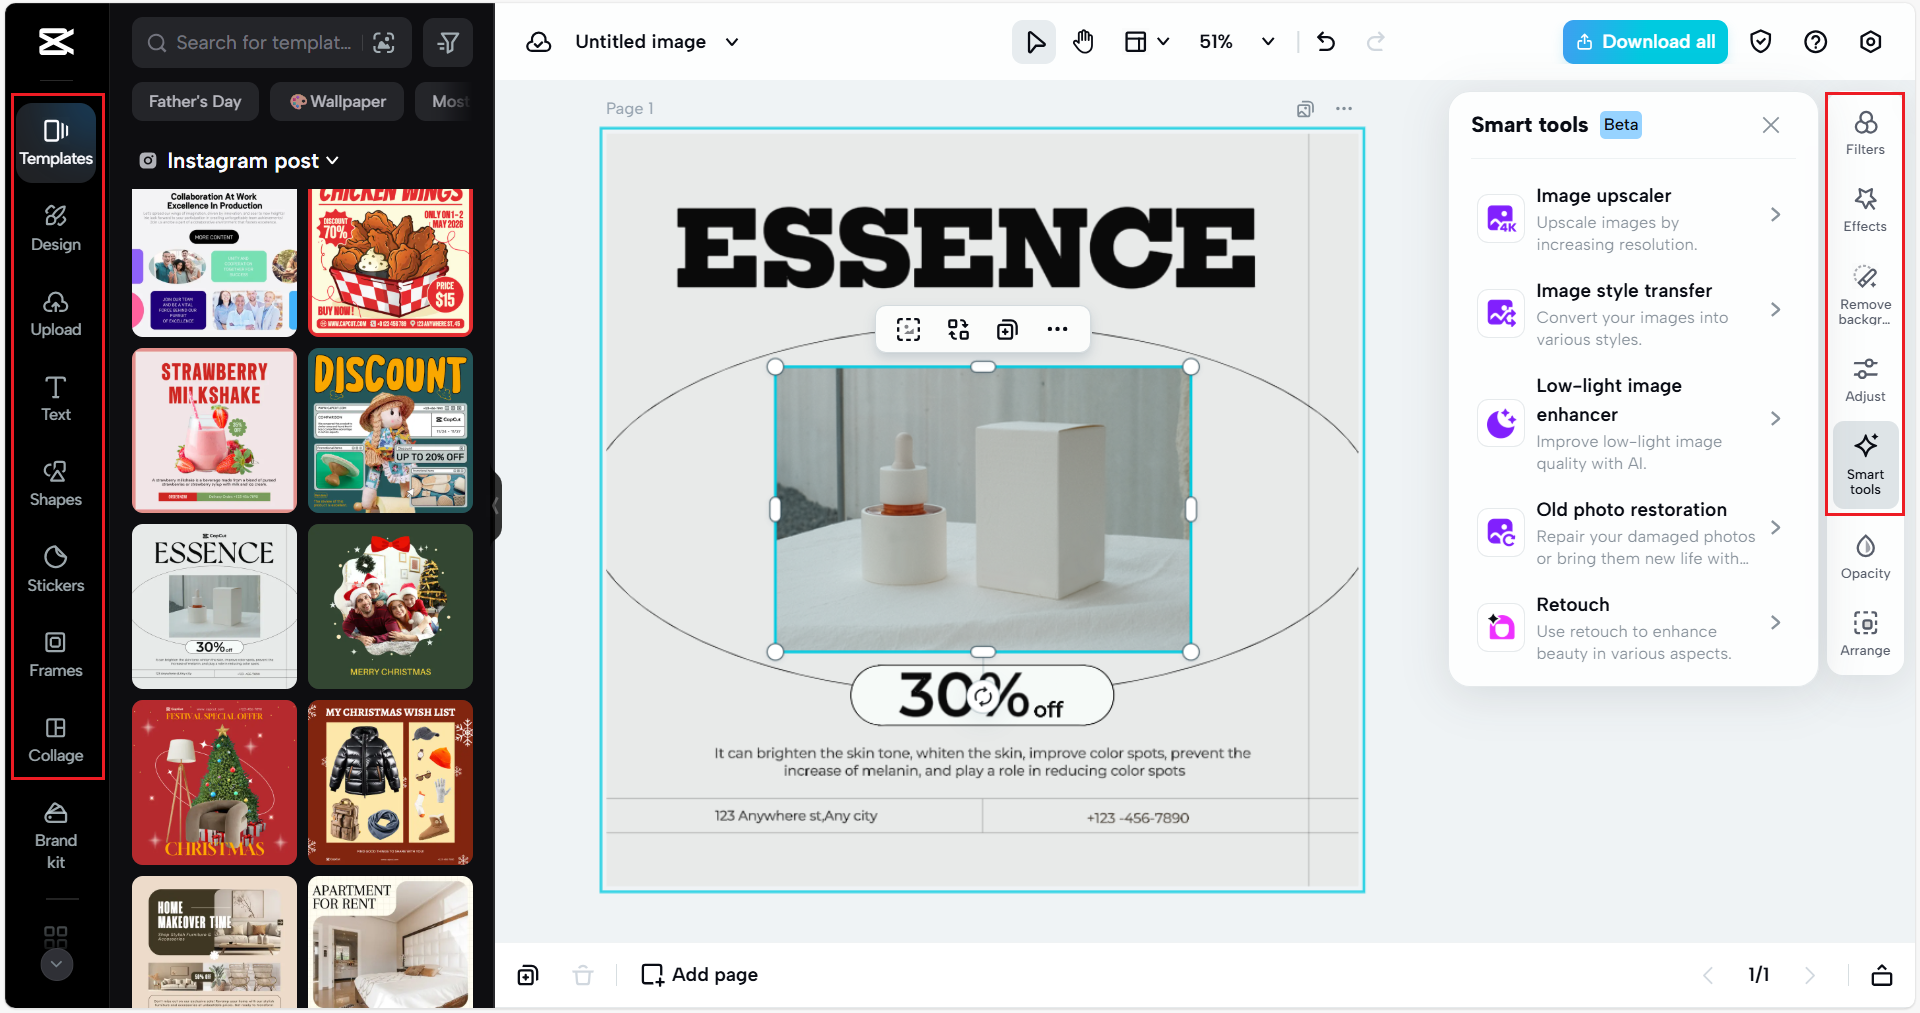Open the template filter options
The width and height of the screenshot is (1920, 1013).
tap(448, 42)
